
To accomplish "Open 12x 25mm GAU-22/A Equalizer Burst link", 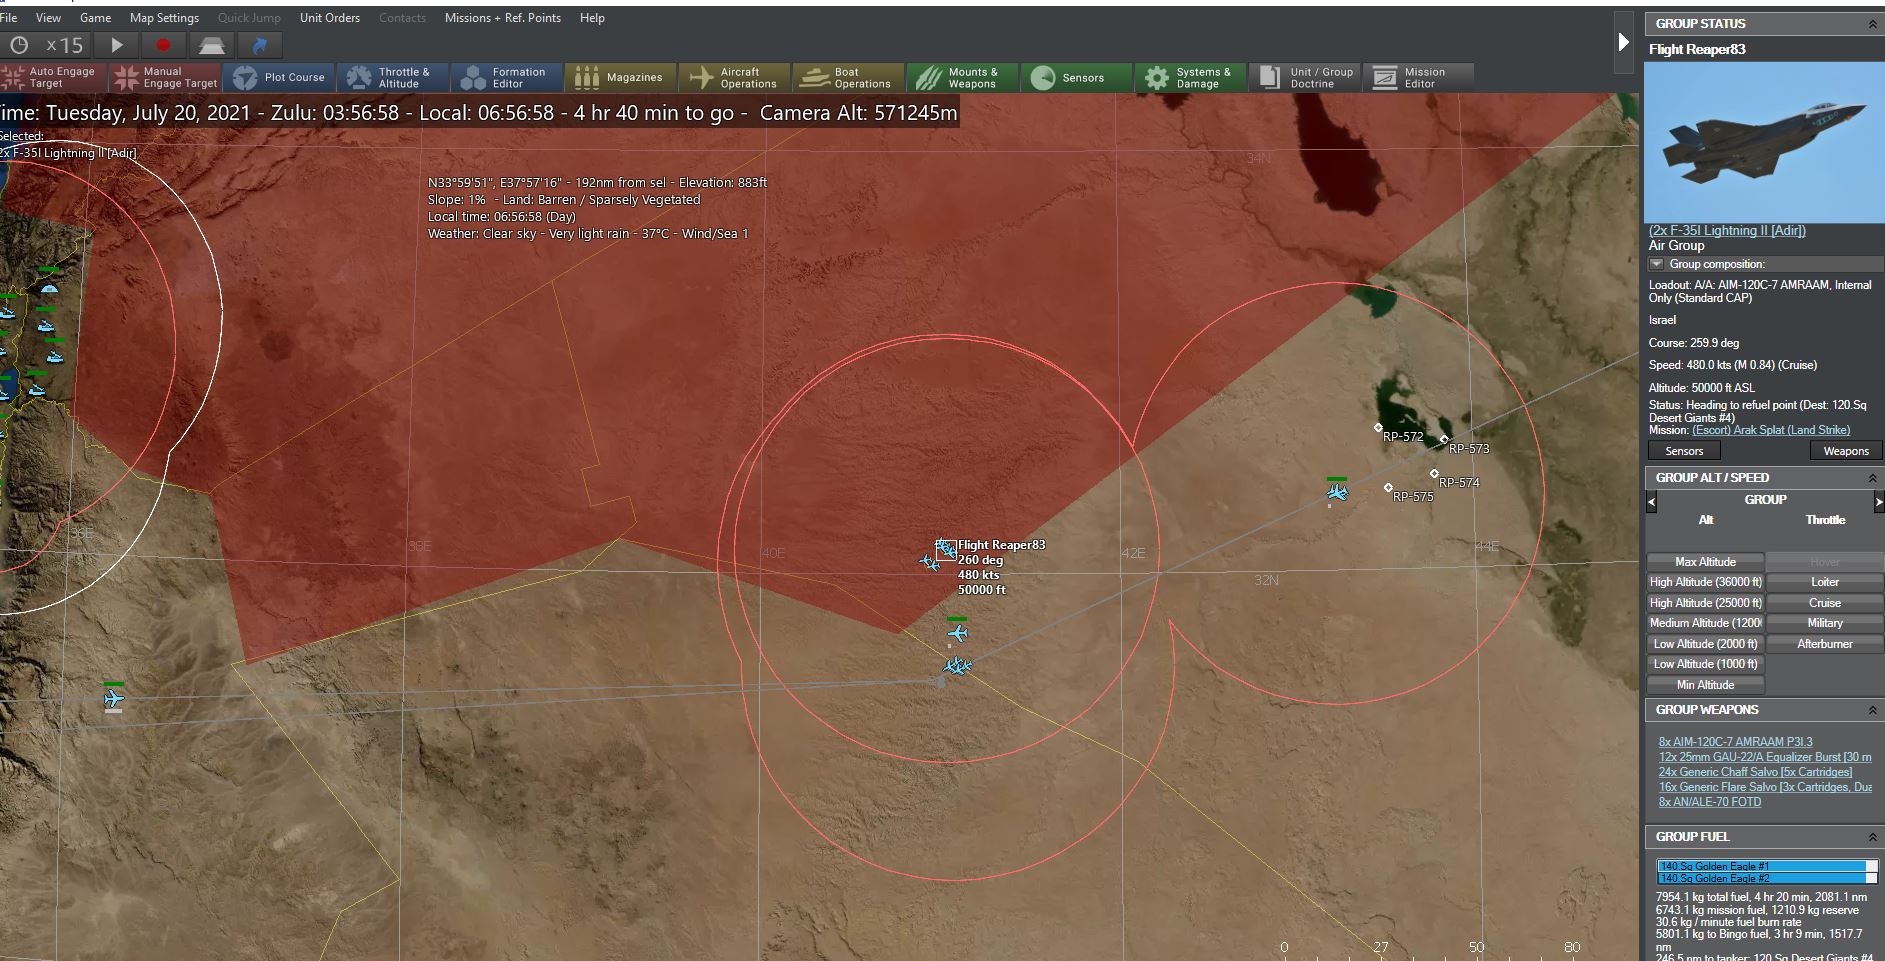I will point(1765,757).
